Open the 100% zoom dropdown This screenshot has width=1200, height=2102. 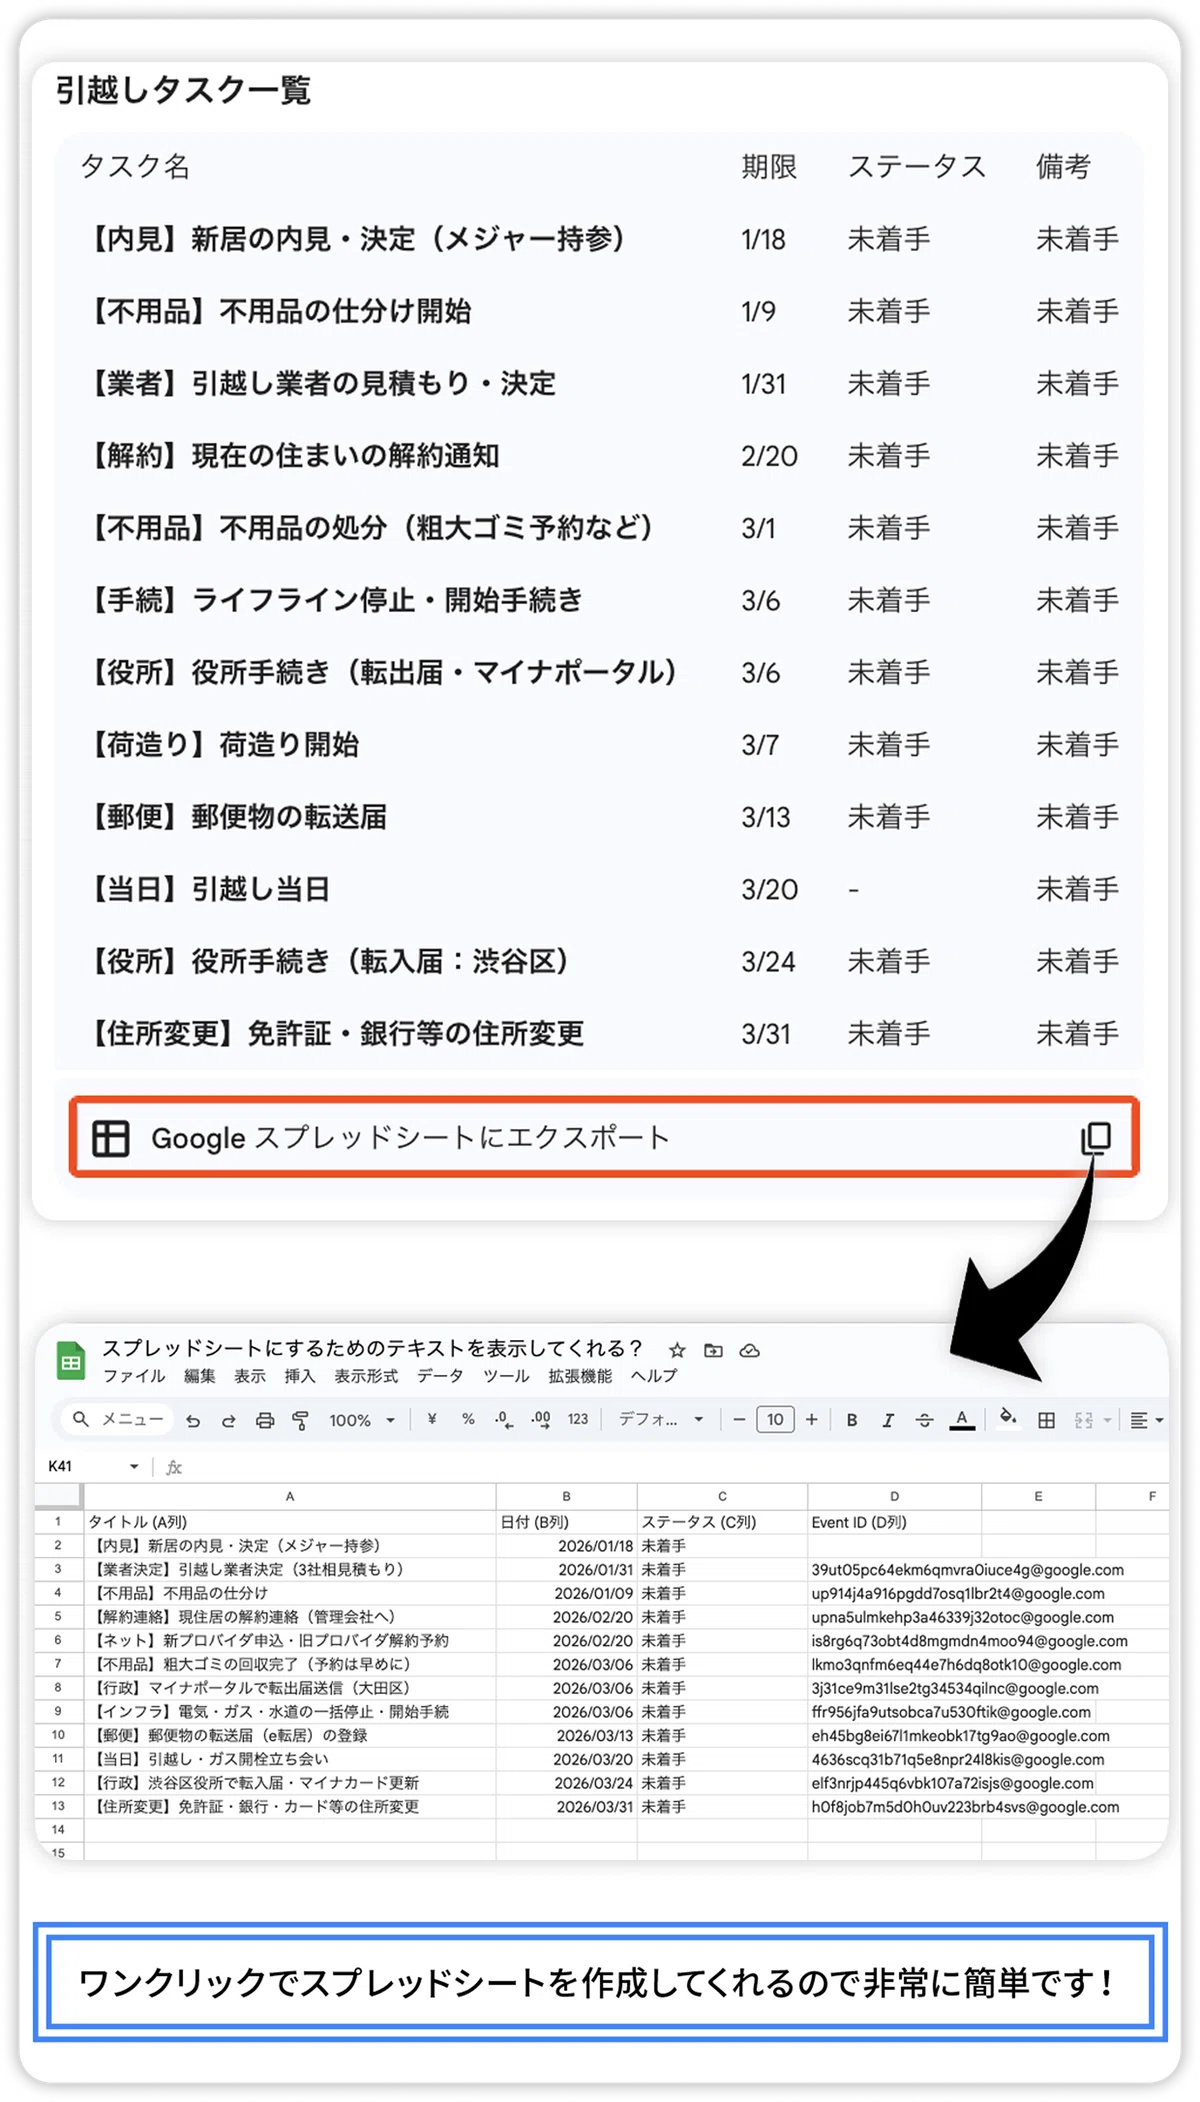pos(362,1420)
